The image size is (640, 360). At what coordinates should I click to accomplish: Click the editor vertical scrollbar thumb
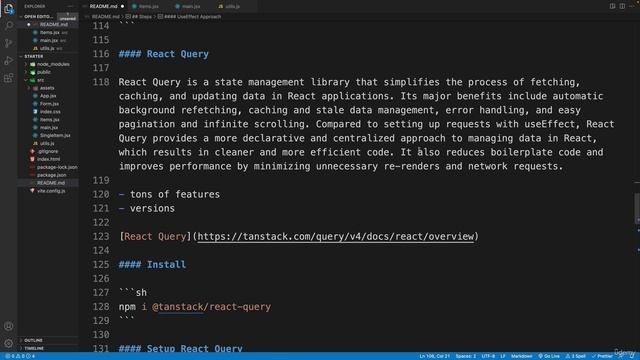coord(637,208)
